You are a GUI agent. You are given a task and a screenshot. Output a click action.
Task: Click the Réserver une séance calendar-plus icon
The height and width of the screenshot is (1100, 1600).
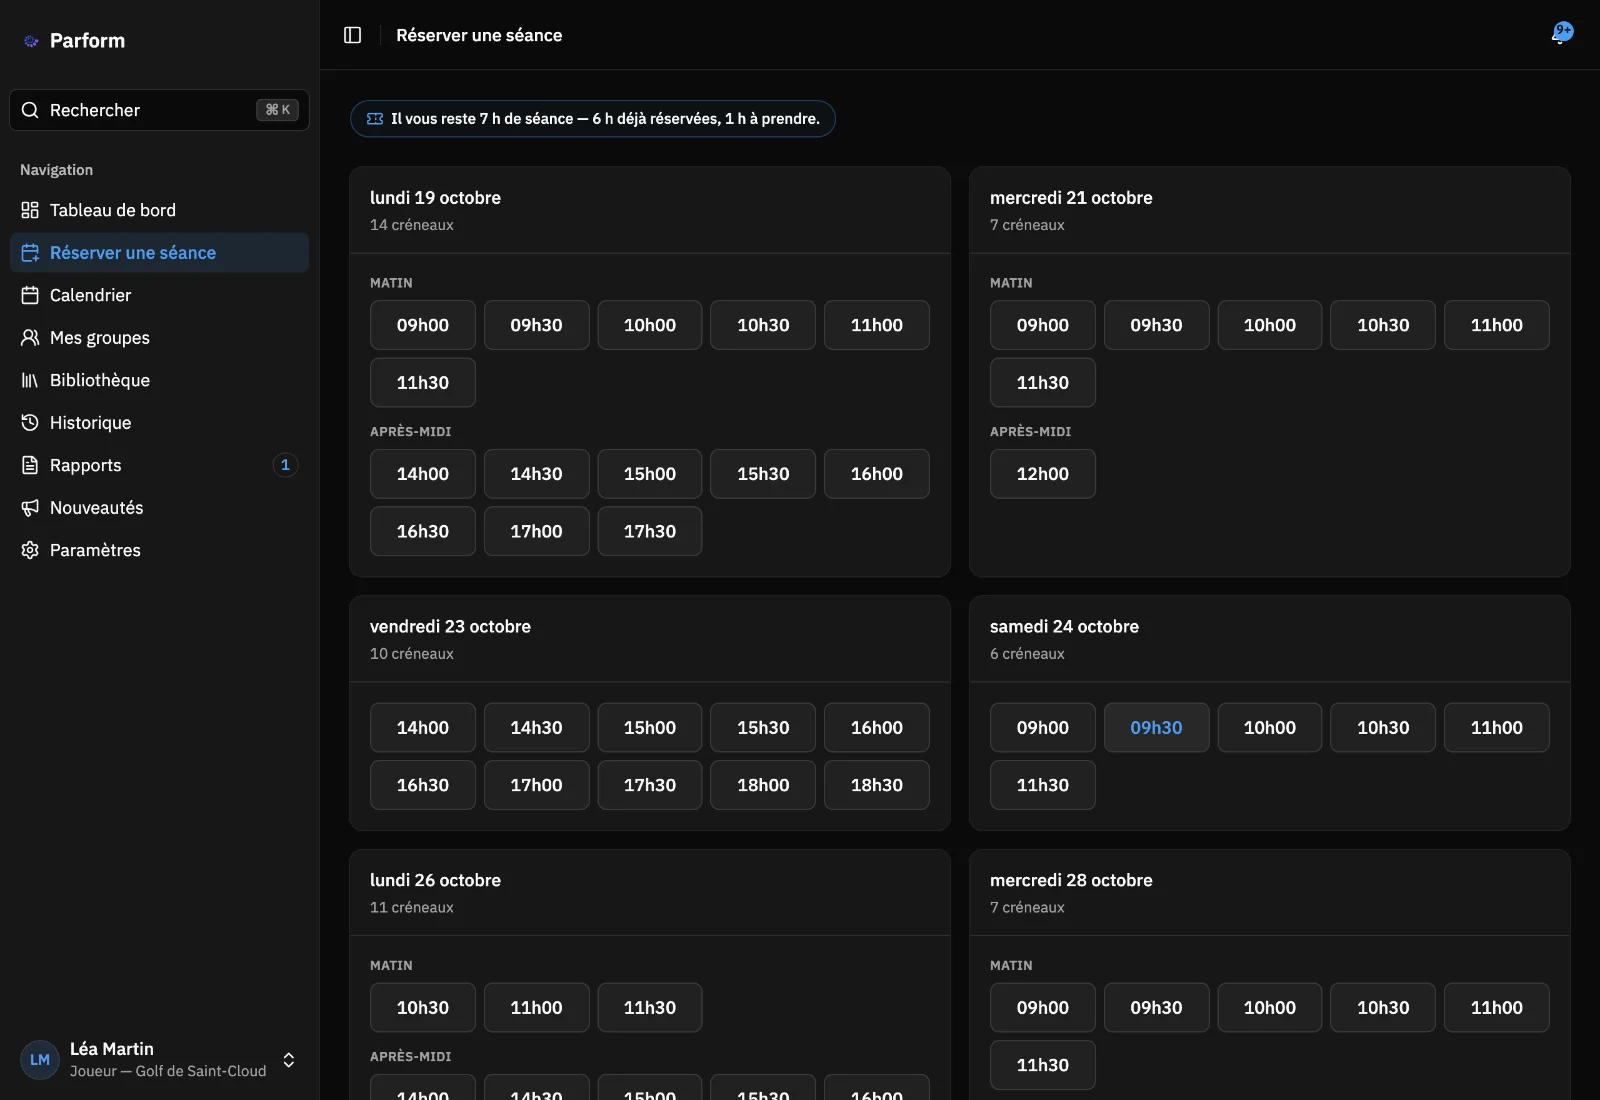(x=30, y=253)
